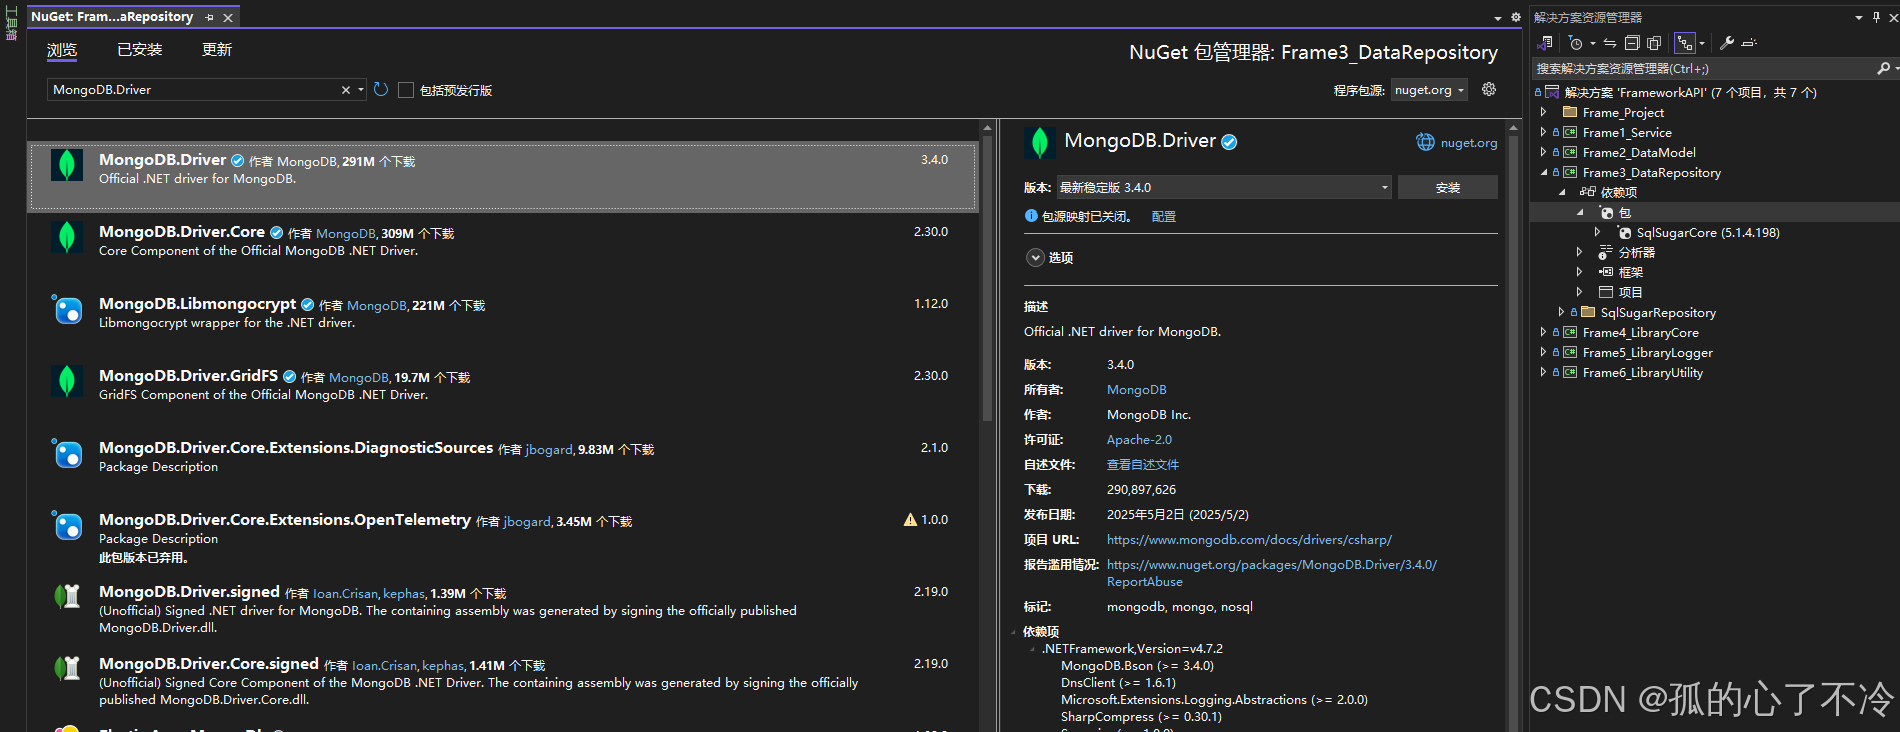Open Properties wrench icon in Solution Explorer
Viewport: 1900px width, 732px height.
click(1727, 43)
